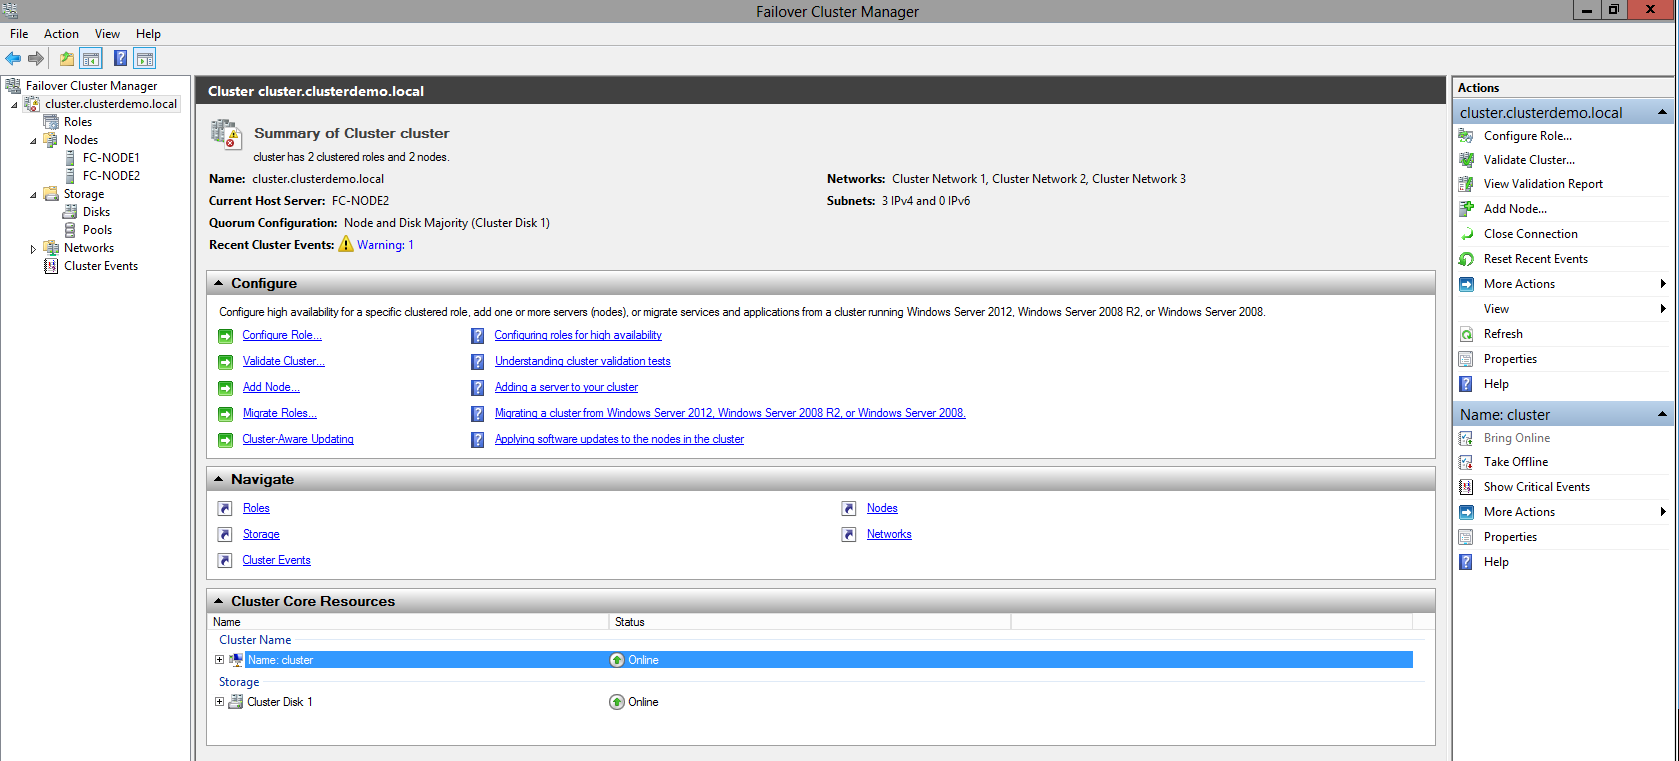Click the Name column header
The width and height of the screenshot is (1679, 761).
tap(408, 622)
